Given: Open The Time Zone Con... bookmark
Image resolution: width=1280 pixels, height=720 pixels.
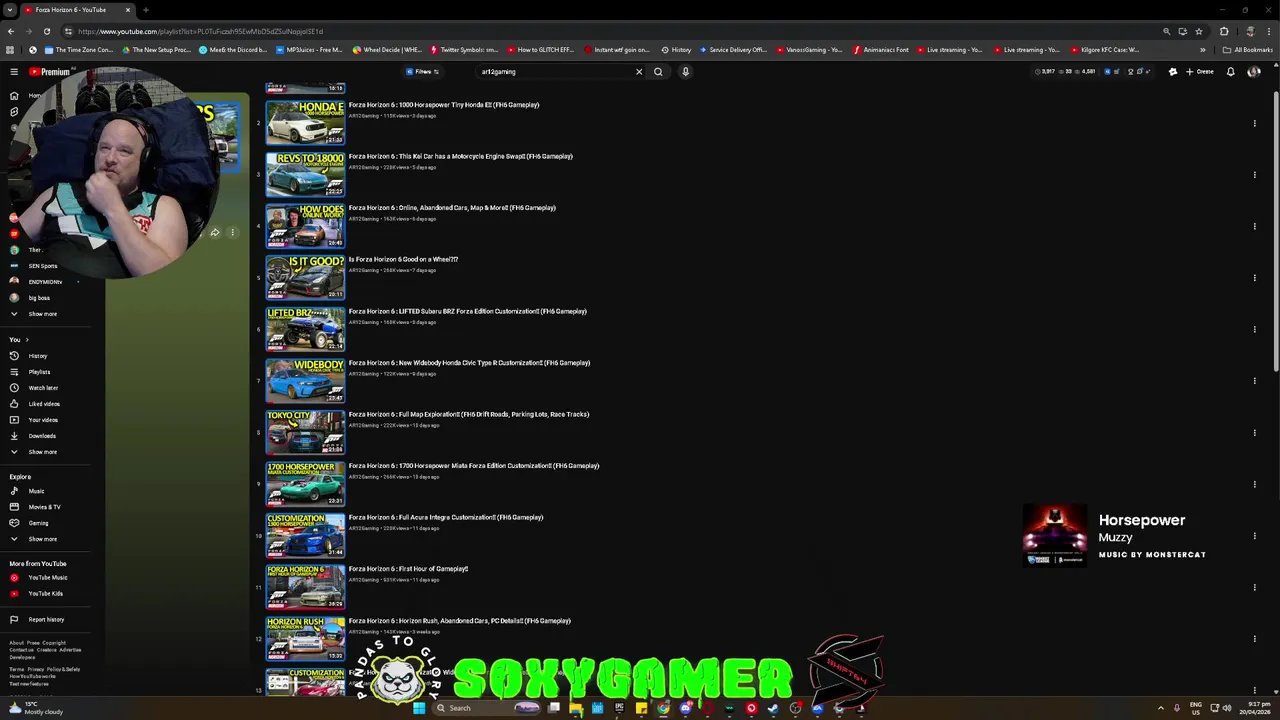Looking at the screenshot, I should click(78, 50).
